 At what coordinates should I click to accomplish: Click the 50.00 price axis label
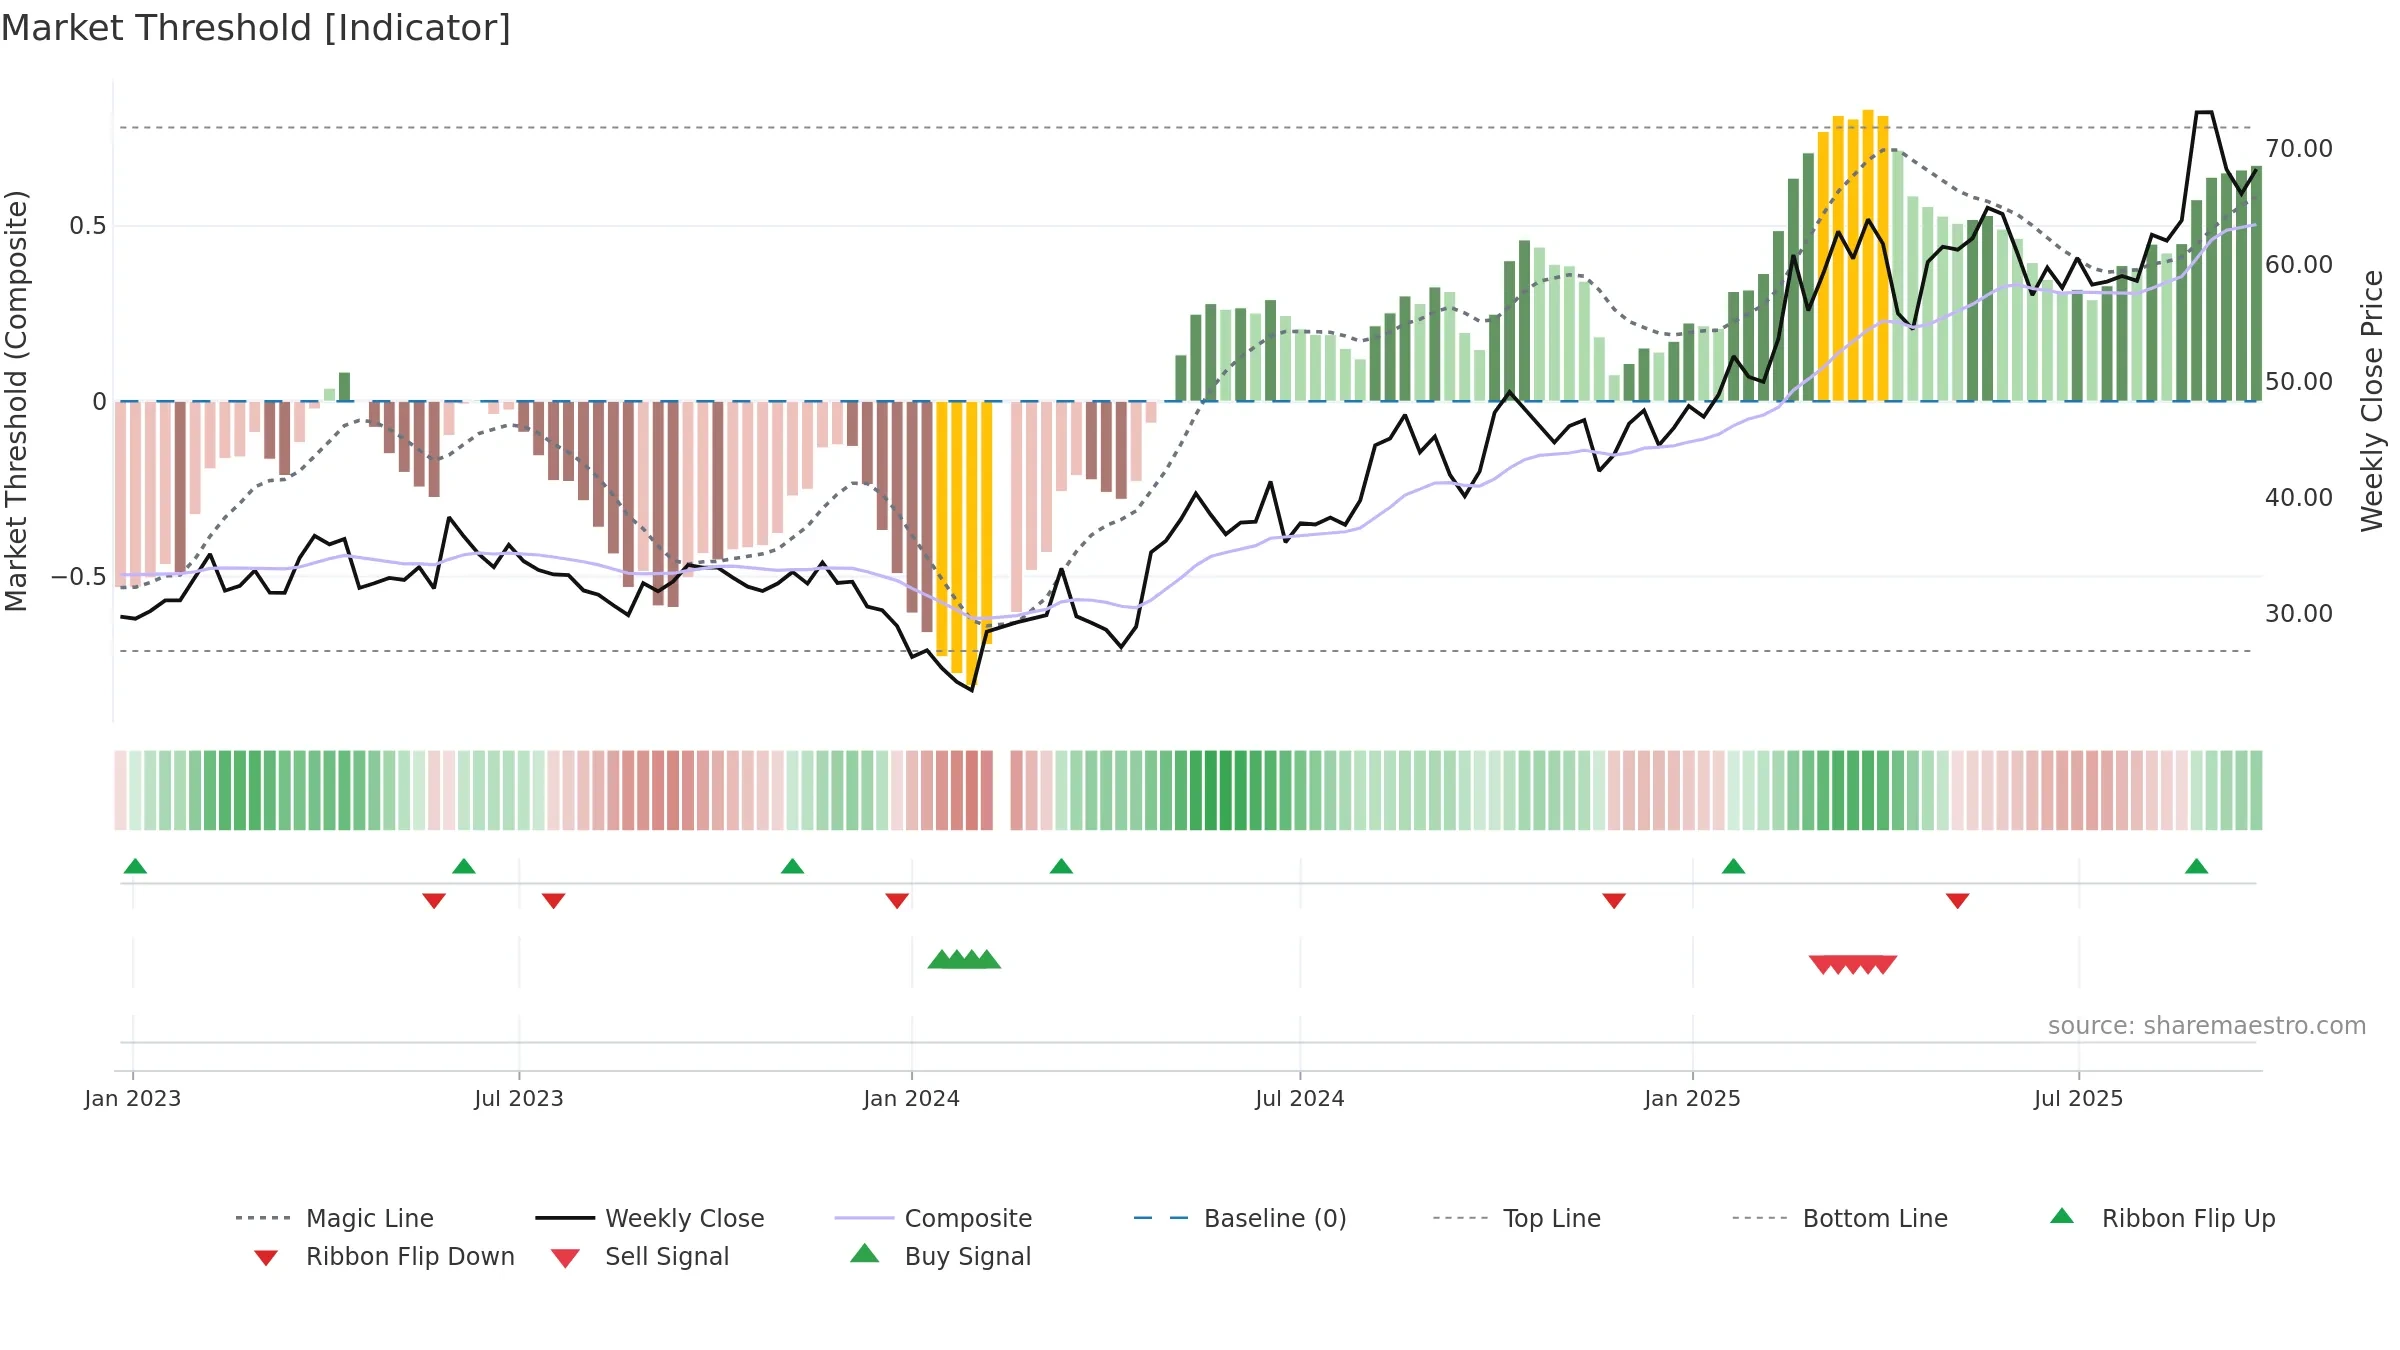pyautogui.click(x=2299, y=381)
